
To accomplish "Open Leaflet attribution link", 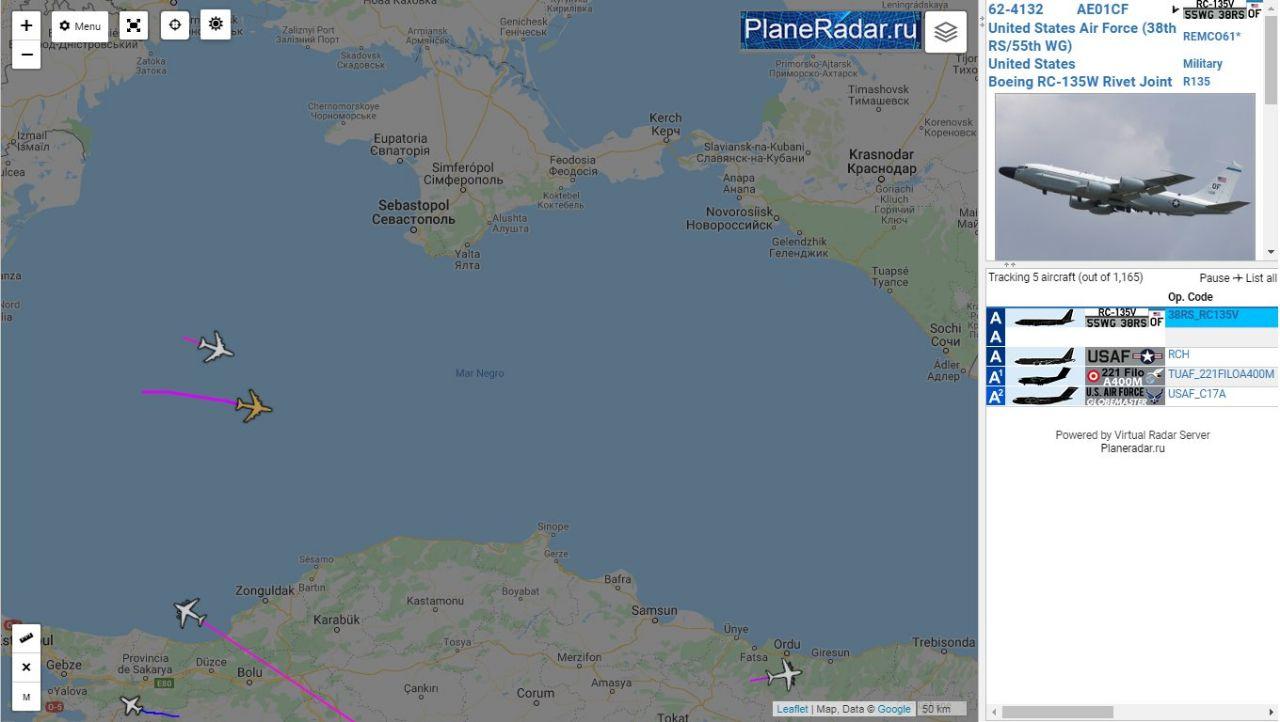I will (792, 709).
